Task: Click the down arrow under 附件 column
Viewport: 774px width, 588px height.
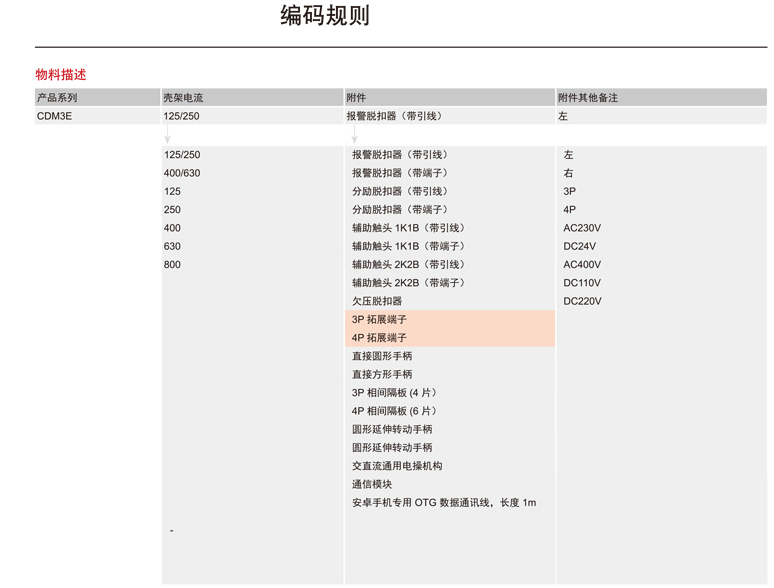Action: click(353, 136)
